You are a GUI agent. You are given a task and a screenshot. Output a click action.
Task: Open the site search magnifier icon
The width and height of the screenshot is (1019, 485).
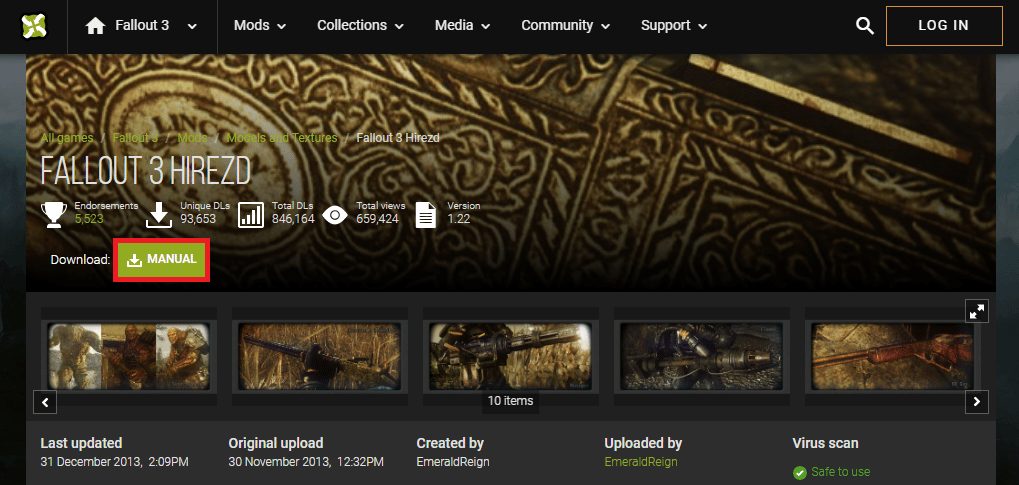coord(865,26)
